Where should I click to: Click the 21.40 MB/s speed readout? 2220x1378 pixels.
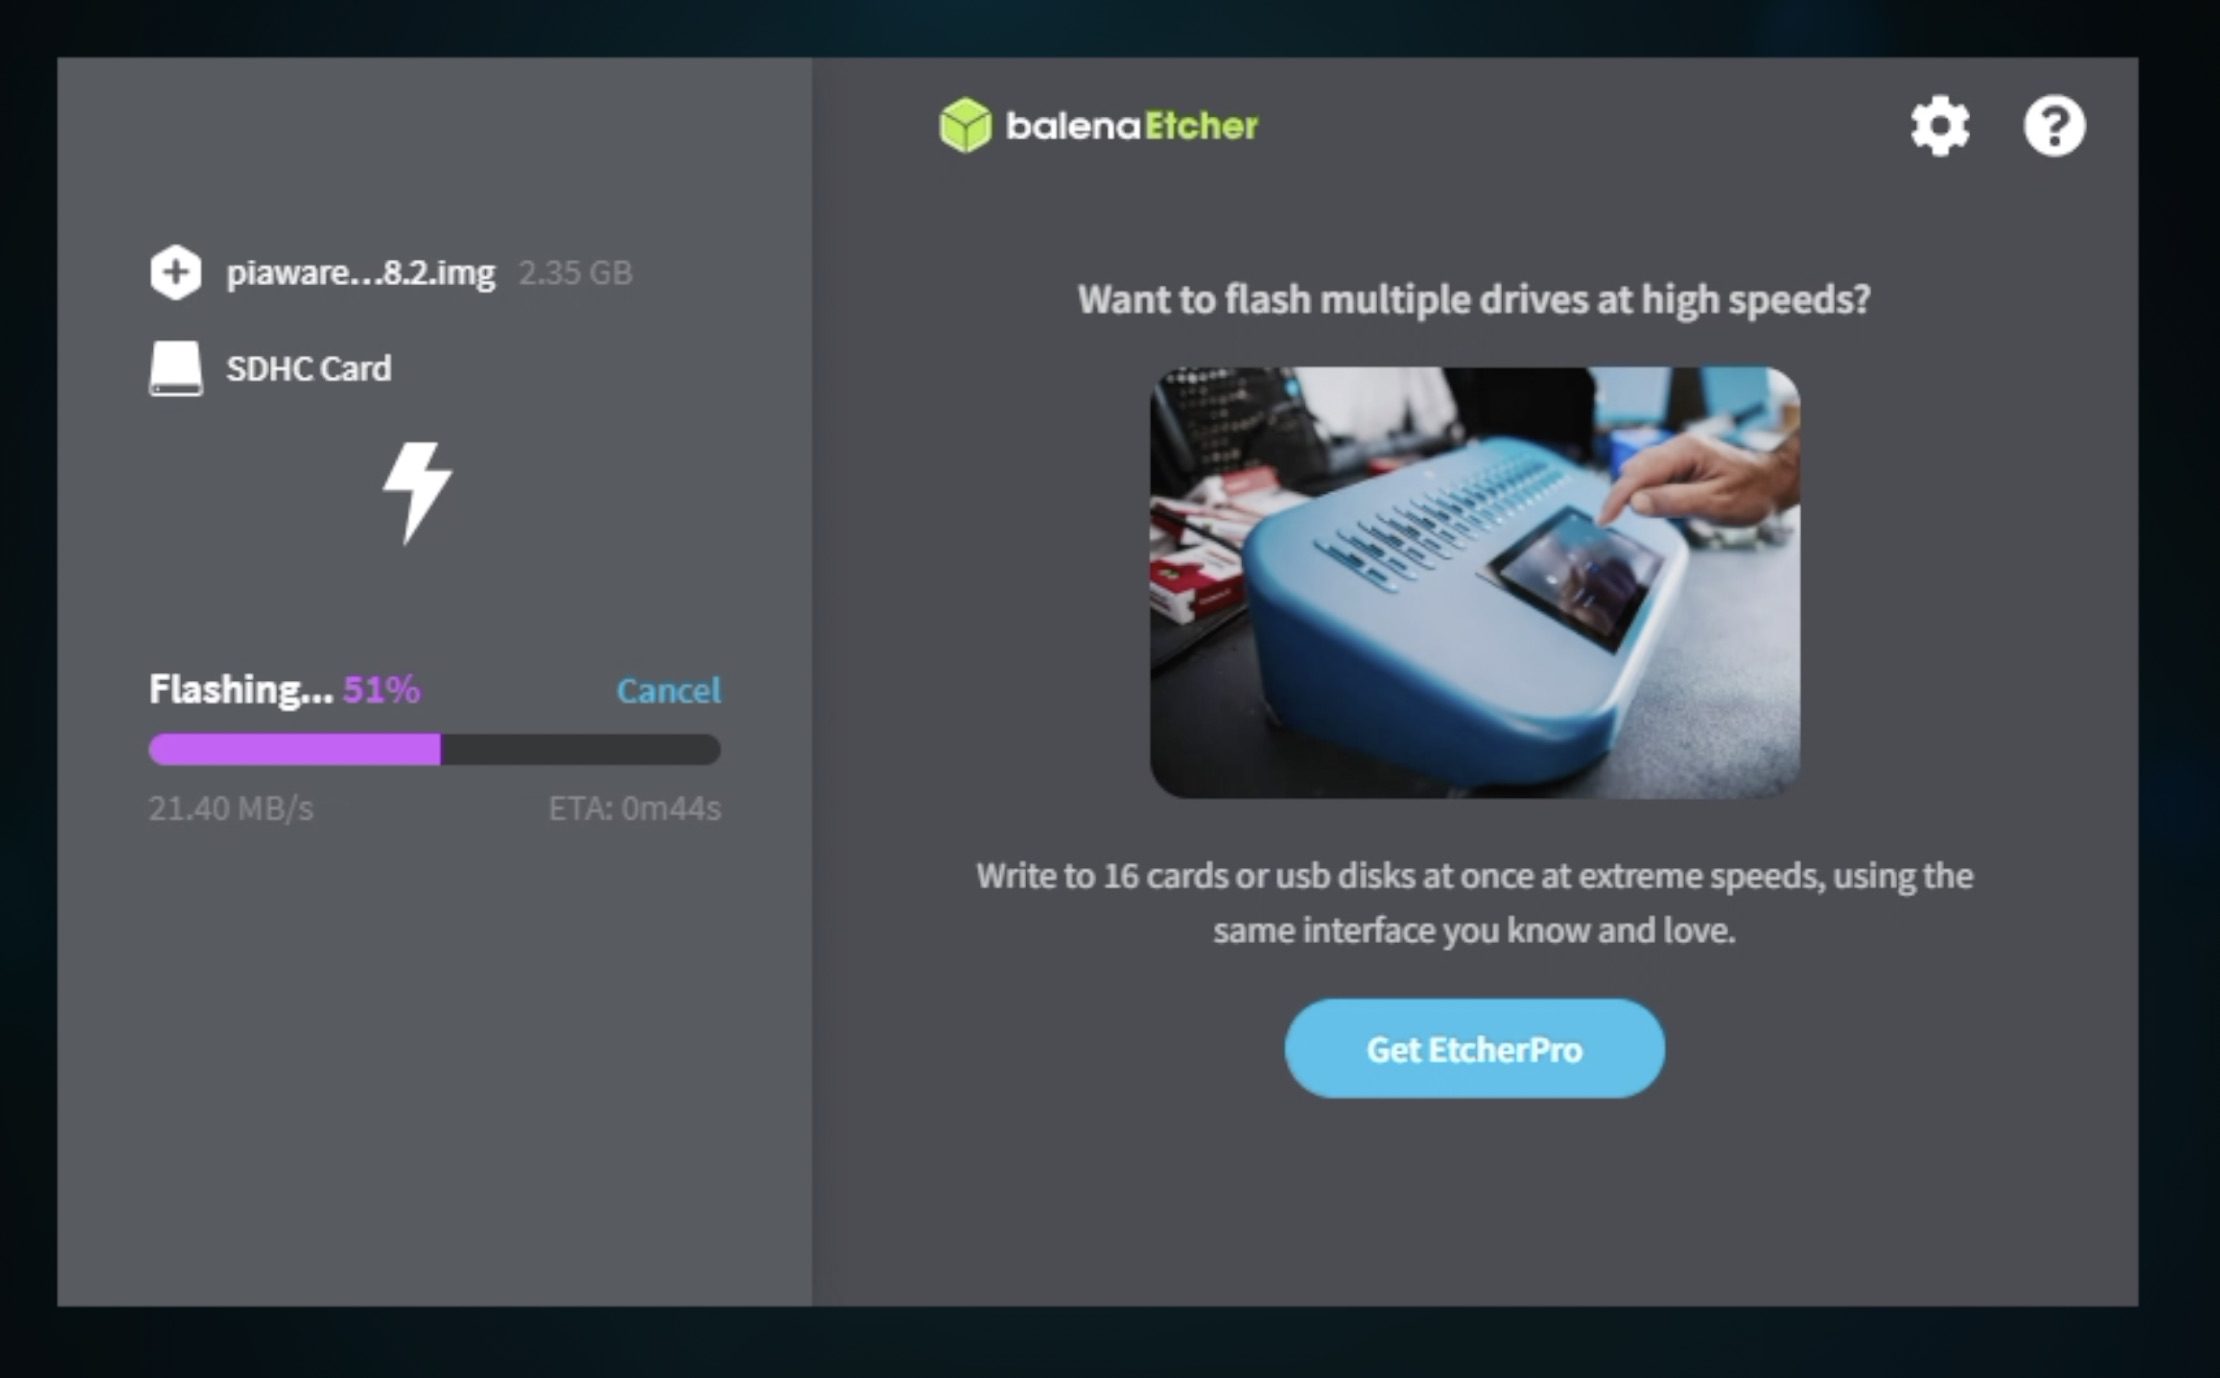[x=231, y=808]
